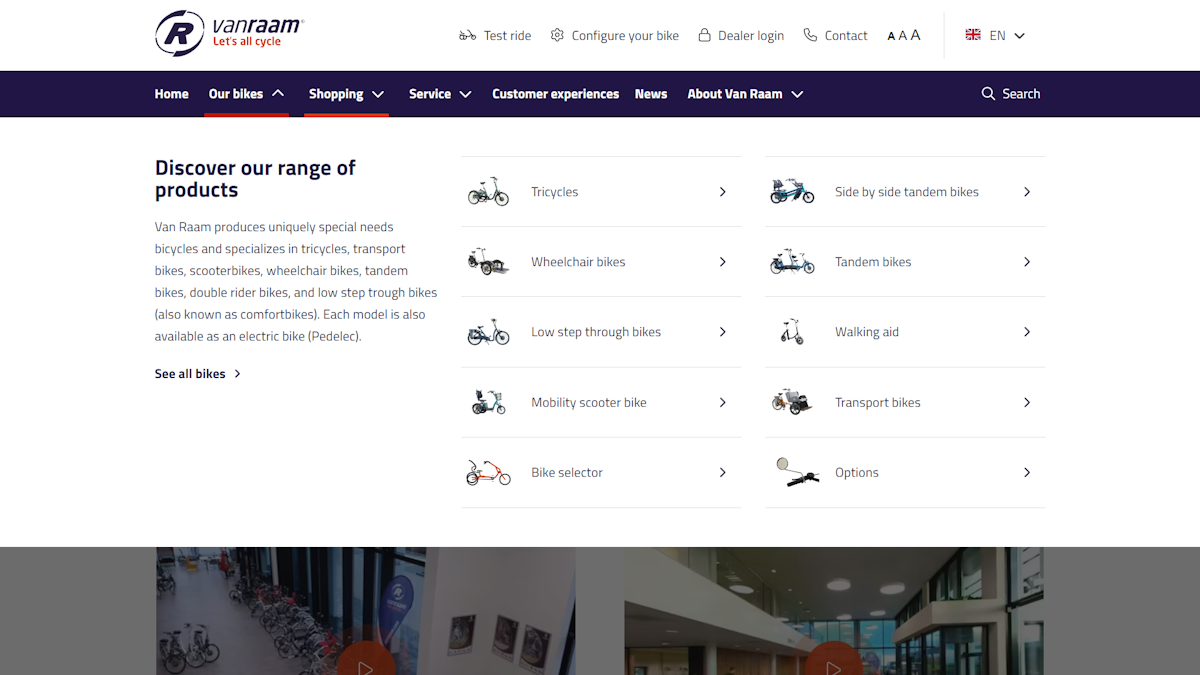Screen dimensions: 1200x675
Task: Click the Dealer login padlock icon
Action: 705,35
